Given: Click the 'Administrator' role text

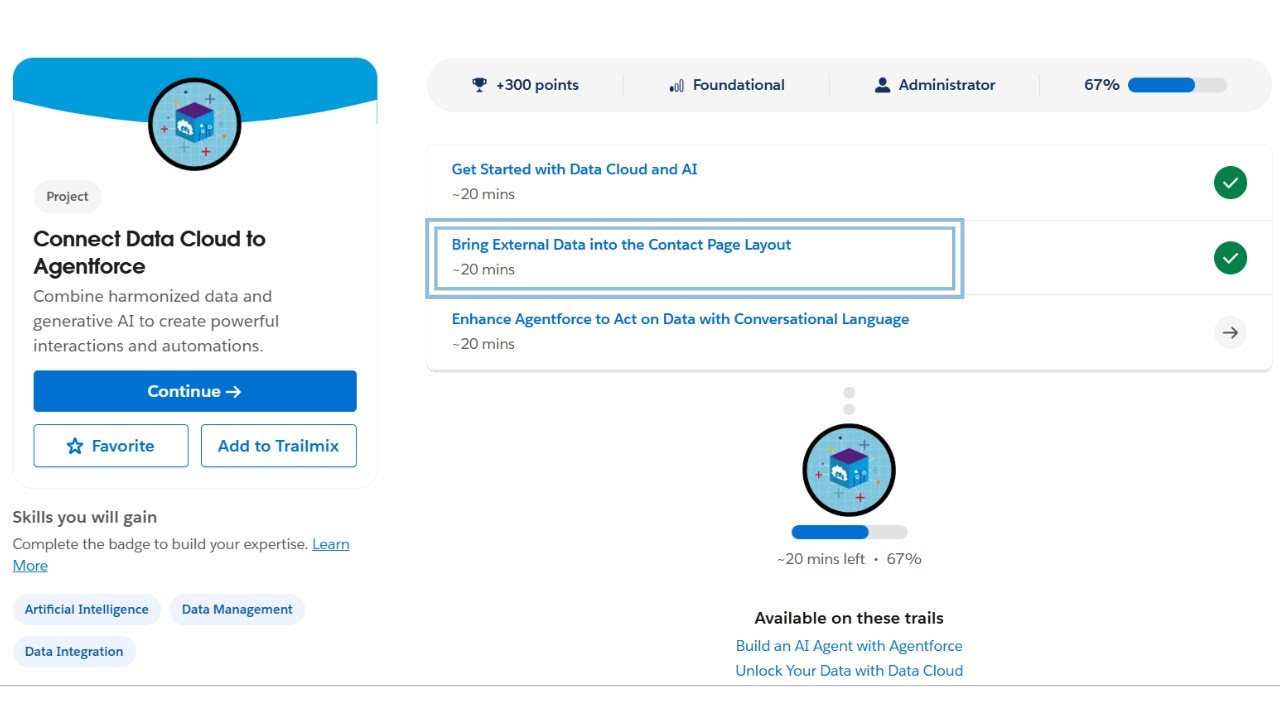Looking at the screenshot, I should pyautogui.click(x=947, y=85).
